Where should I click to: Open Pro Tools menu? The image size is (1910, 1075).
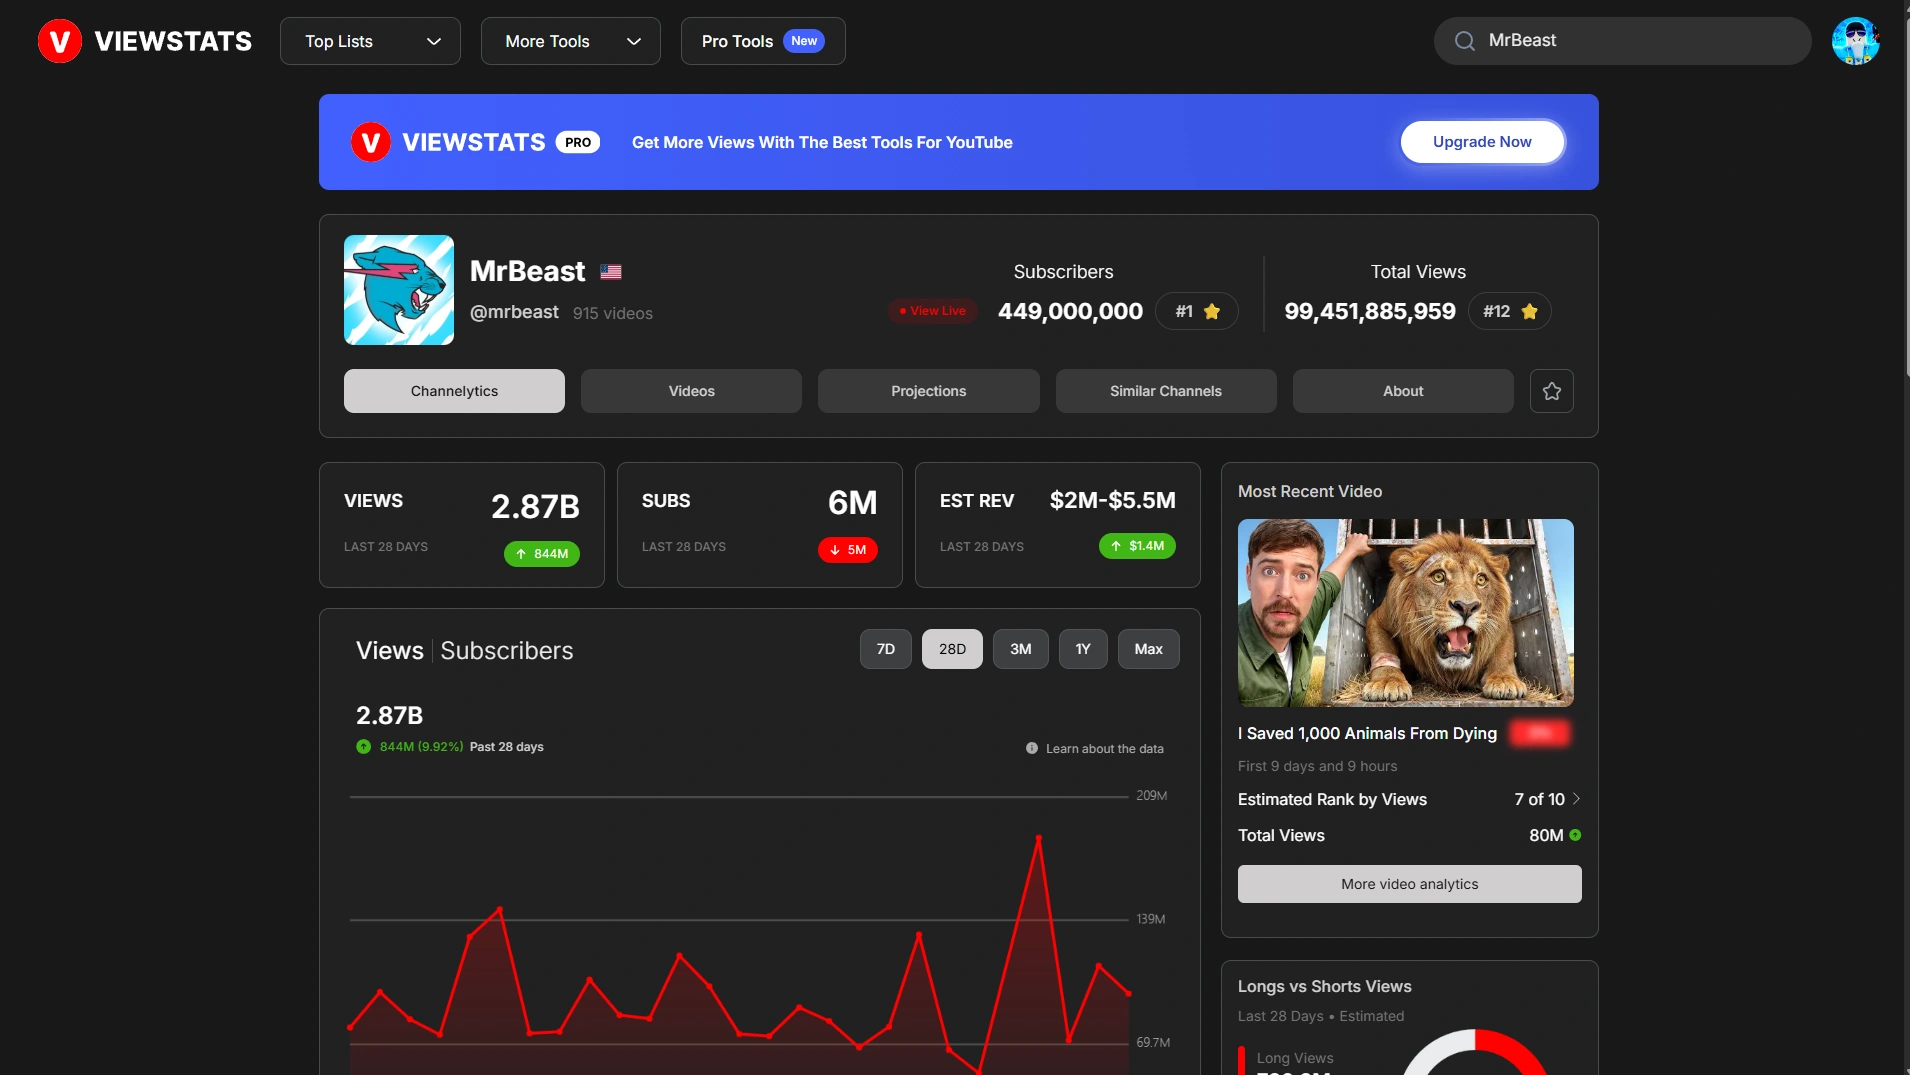[763, 41]
